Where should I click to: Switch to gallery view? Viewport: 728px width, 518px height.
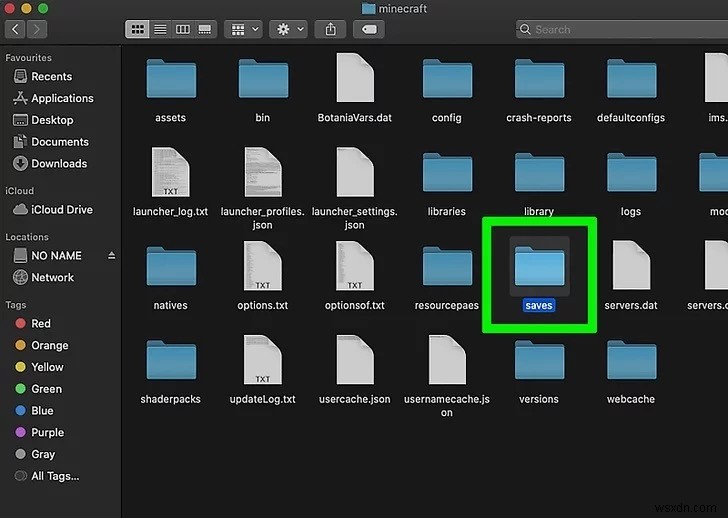pyautogui.click(x=205, y=30)
